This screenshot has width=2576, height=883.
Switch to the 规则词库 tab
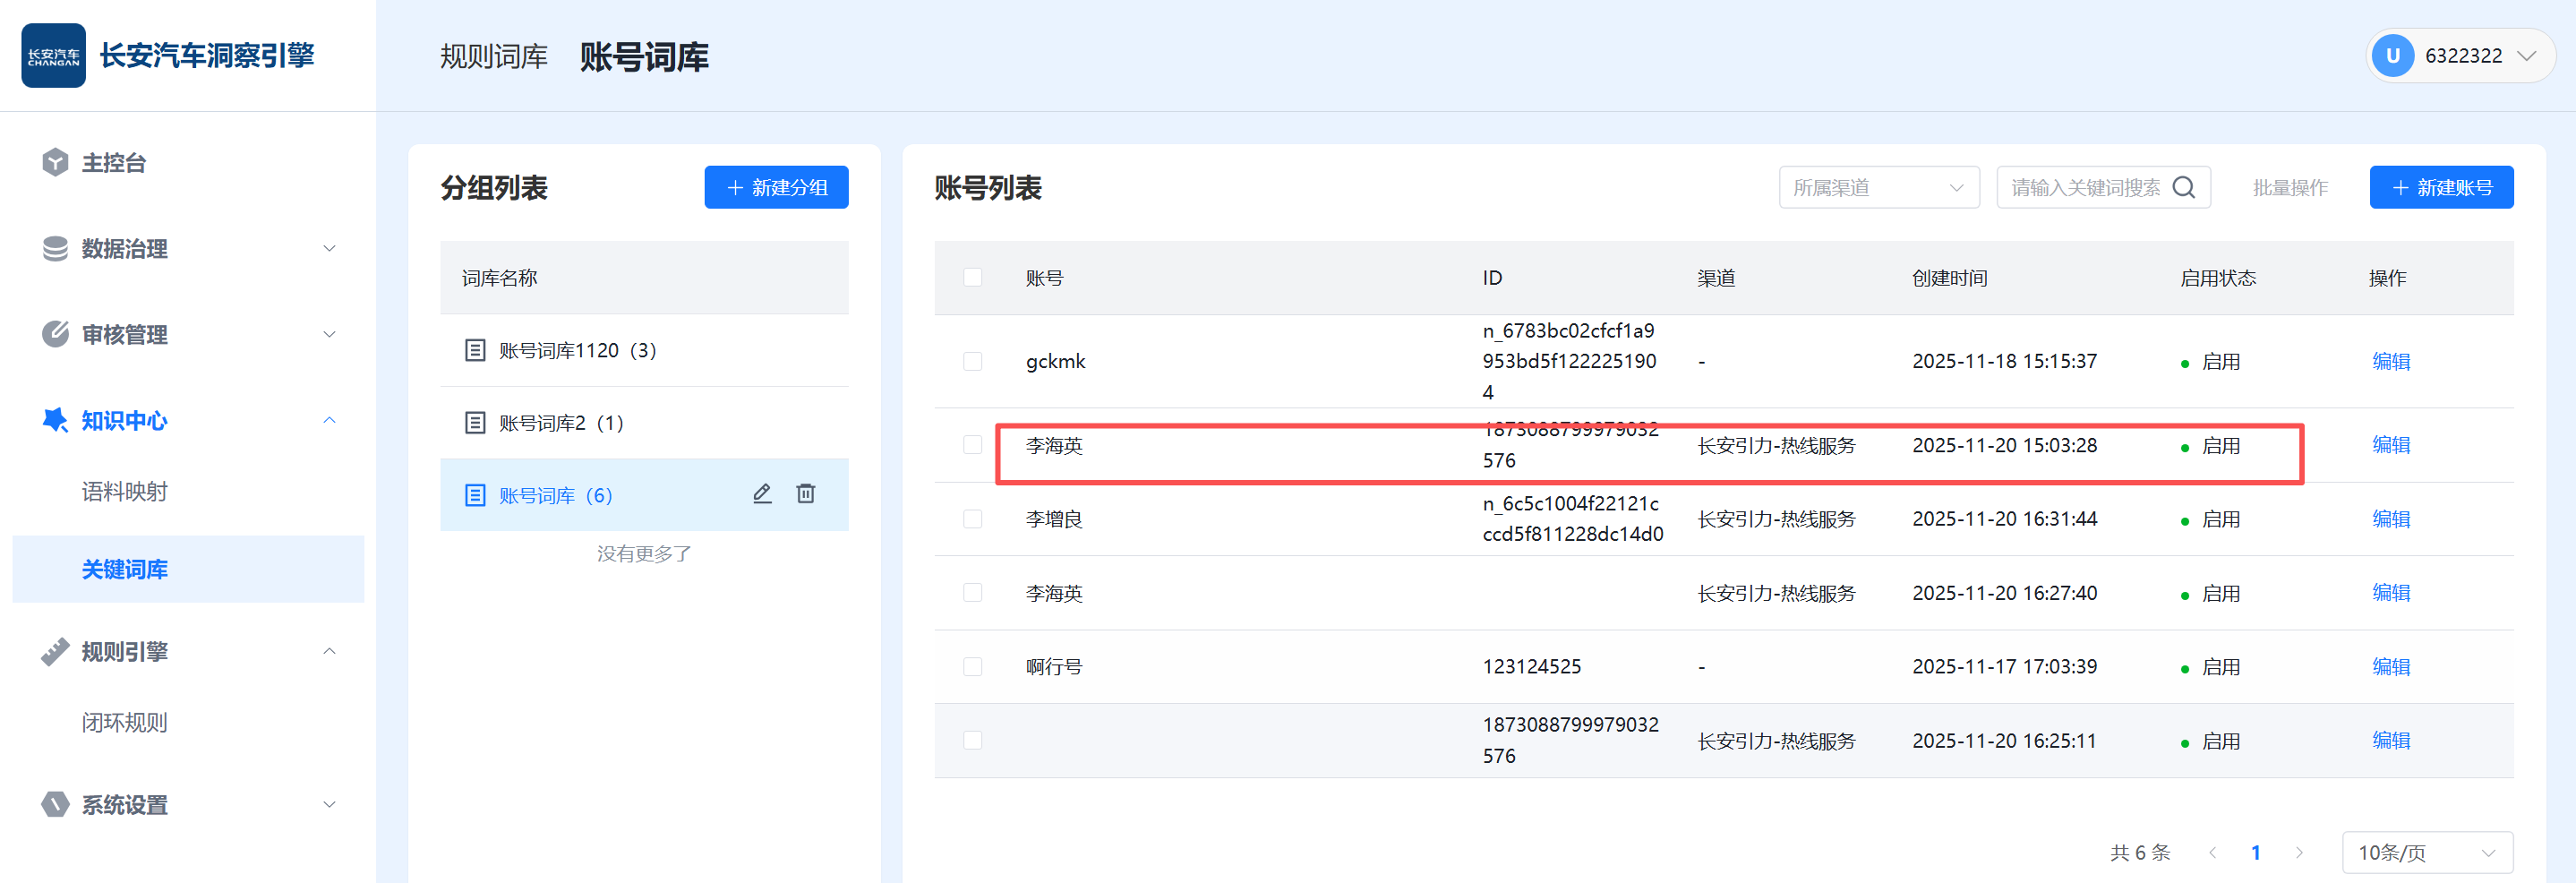point(494,57)
